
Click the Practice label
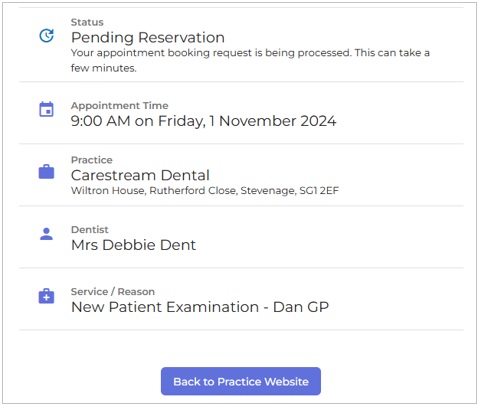pos(92,160)
